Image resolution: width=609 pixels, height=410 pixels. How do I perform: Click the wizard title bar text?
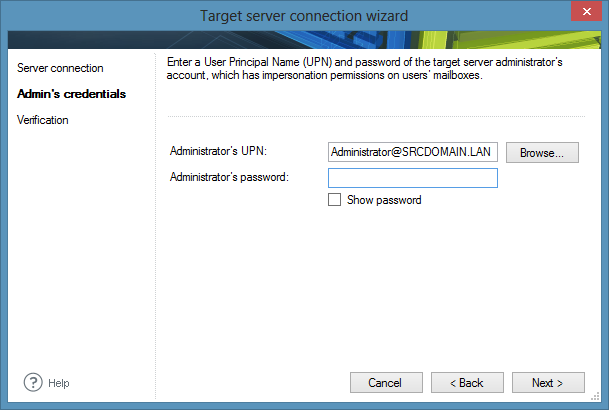304,15
